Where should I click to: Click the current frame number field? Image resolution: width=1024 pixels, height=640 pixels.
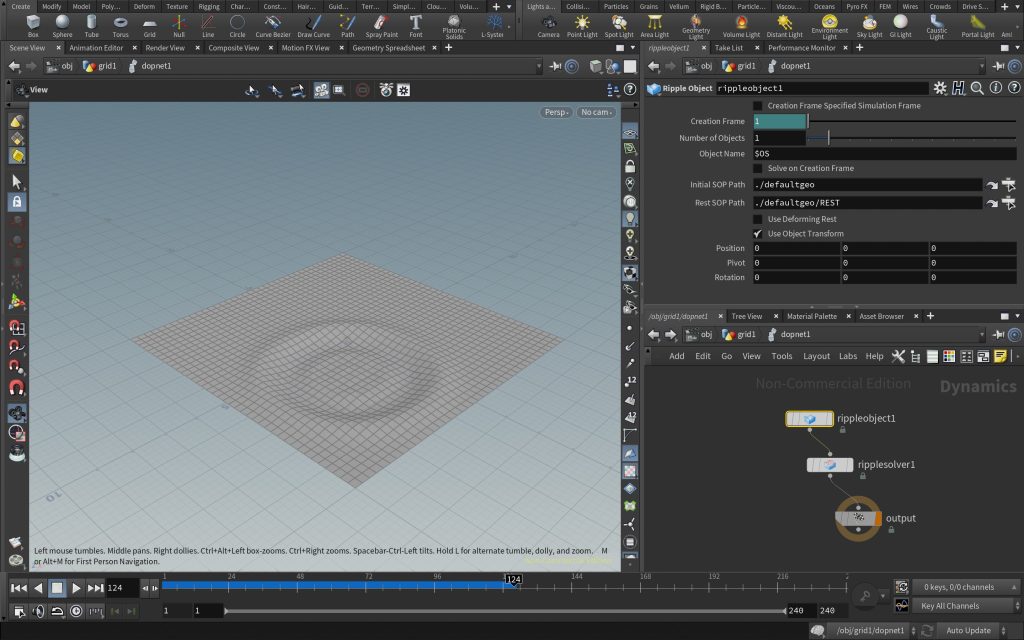pos(122,588)
